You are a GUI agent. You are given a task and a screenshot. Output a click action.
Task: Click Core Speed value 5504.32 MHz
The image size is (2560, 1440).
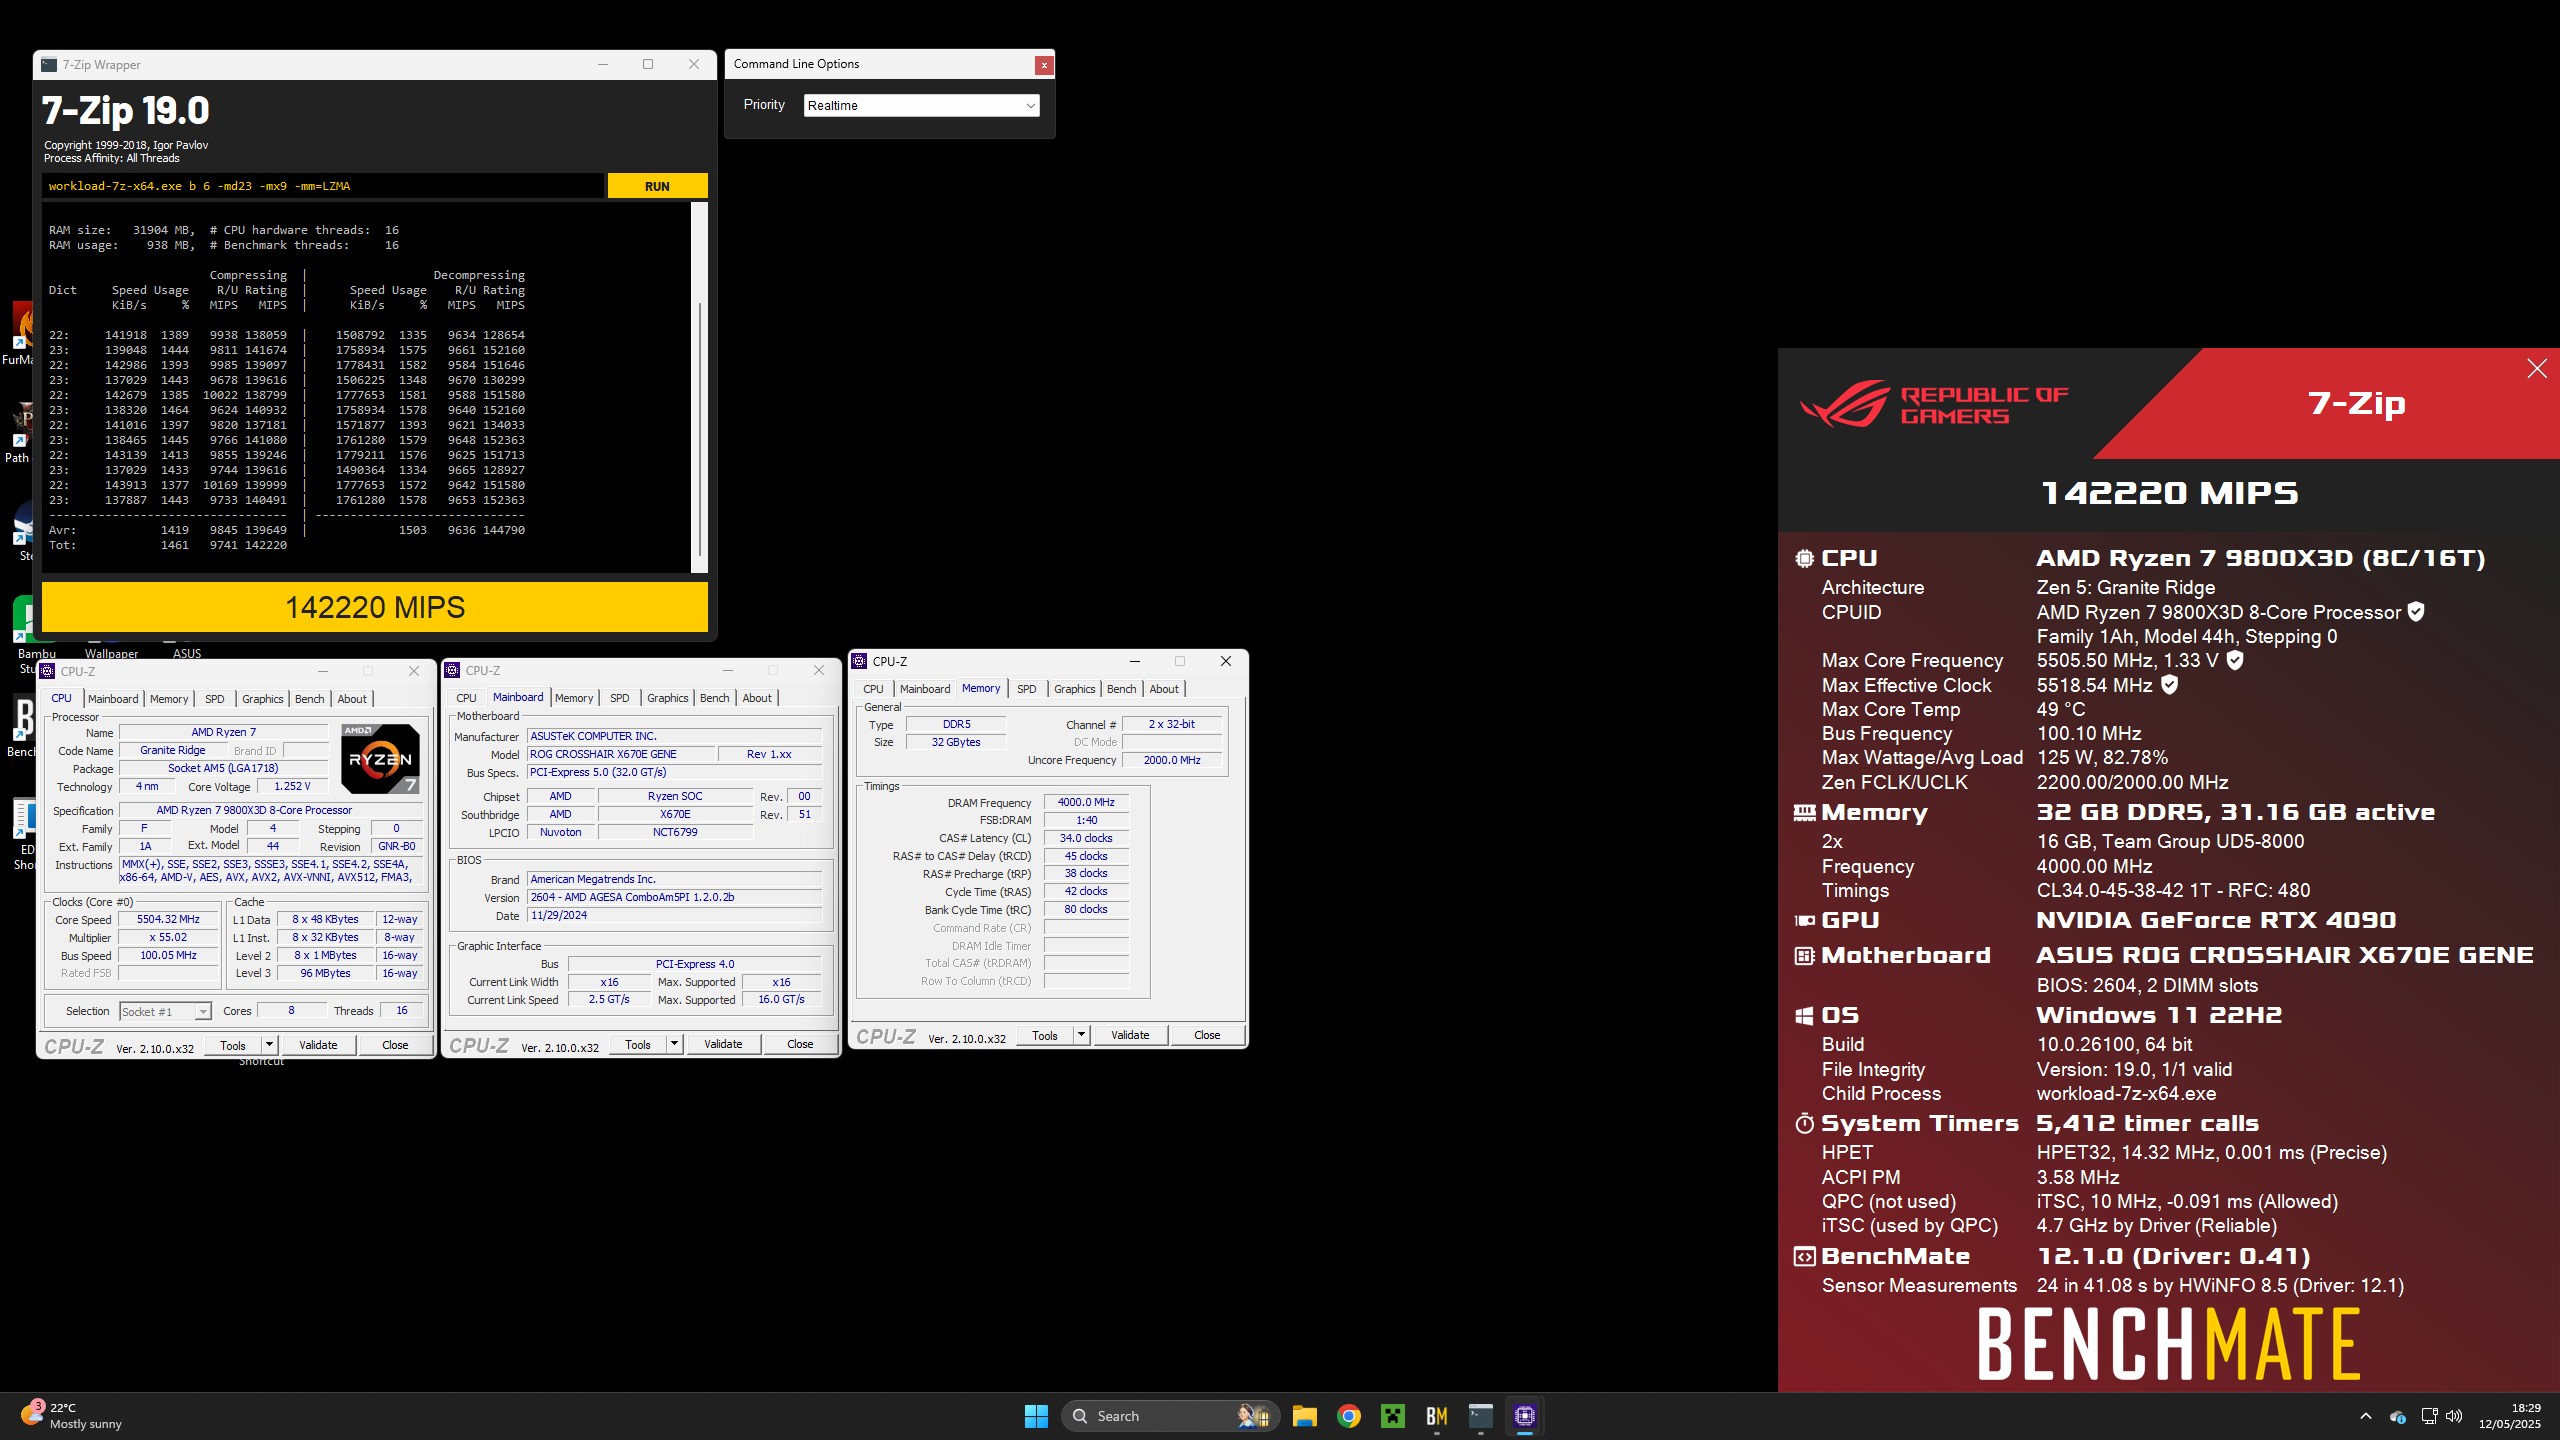coord(168,919)
